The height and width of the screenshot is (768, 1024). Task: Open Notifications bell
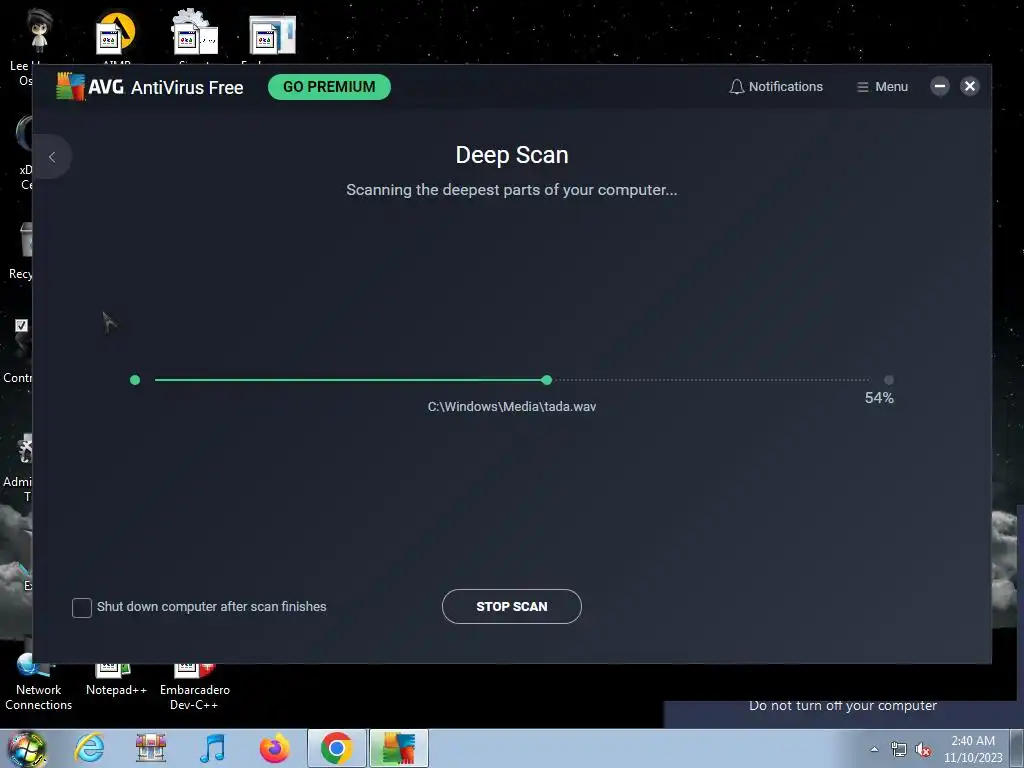tap(776, 87)
